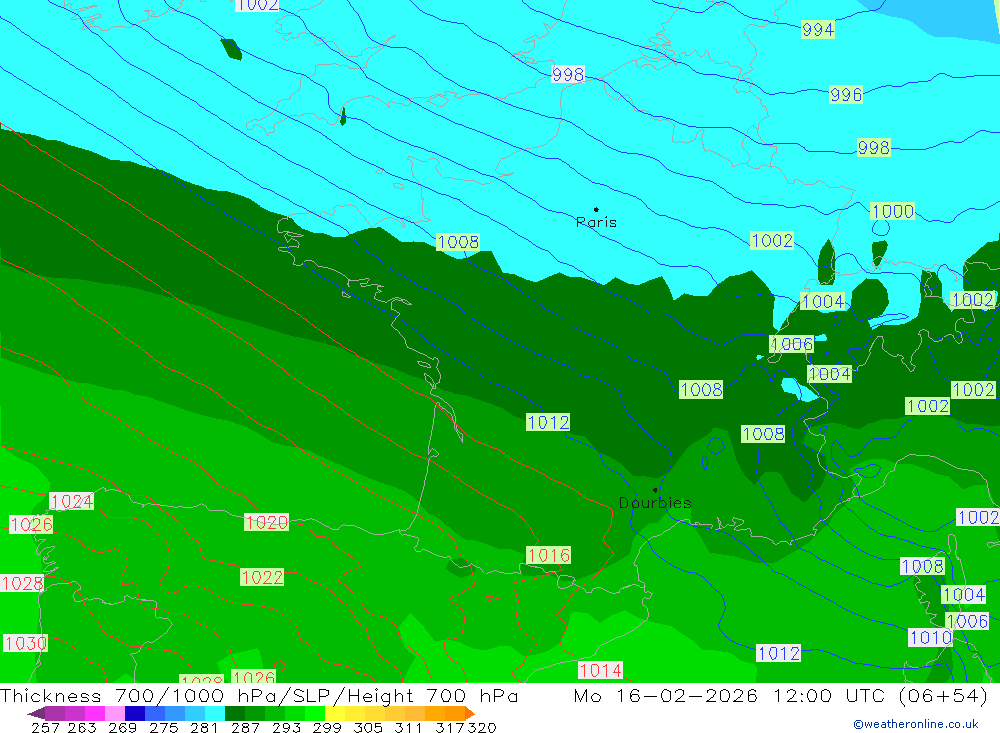Click the red 1026 label beside 1024
Viewport: 1000px width, 733px height.
tap(31, 525)
